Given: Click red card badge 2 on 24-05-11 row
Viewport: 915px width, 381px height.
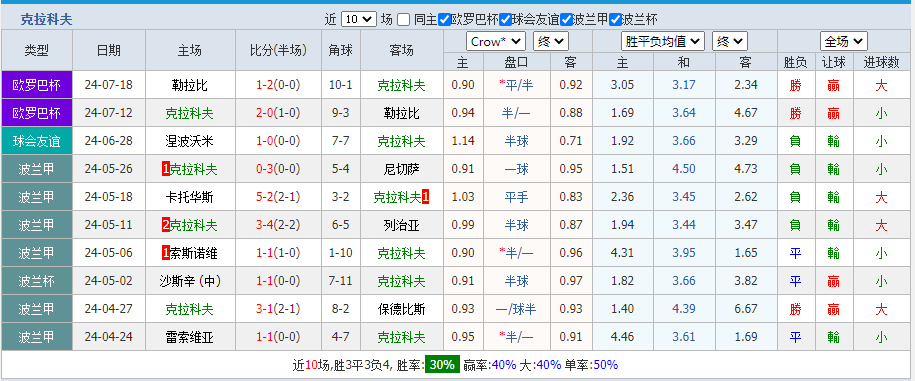Looking at the screenshot, I should tap(166, 225).
